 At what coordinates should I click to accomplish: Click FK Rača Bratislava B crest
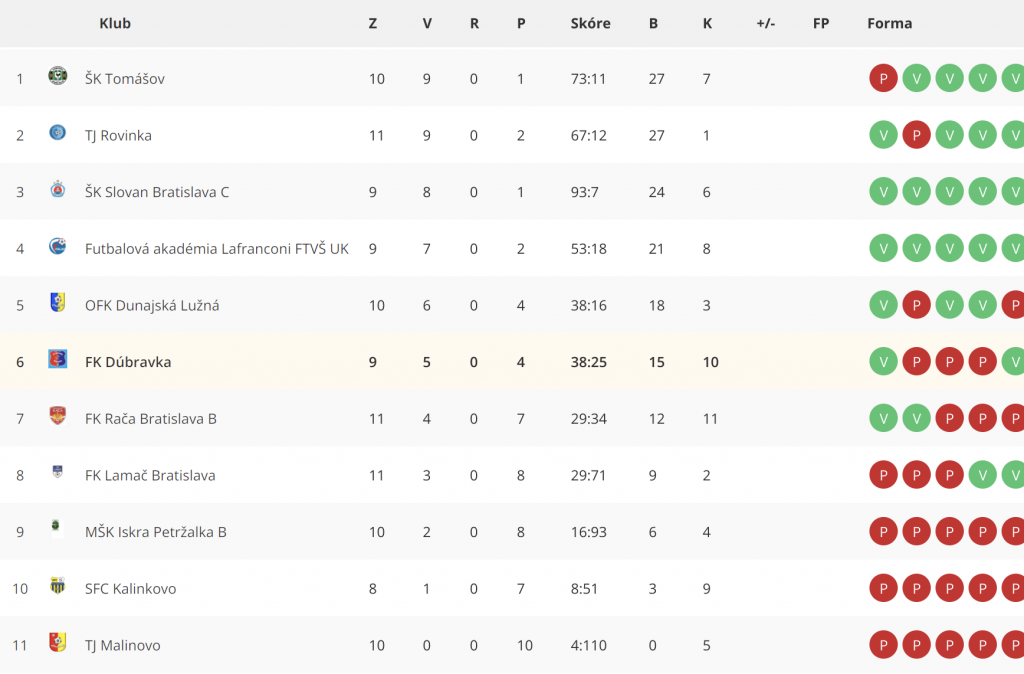[x=57, y=415]
